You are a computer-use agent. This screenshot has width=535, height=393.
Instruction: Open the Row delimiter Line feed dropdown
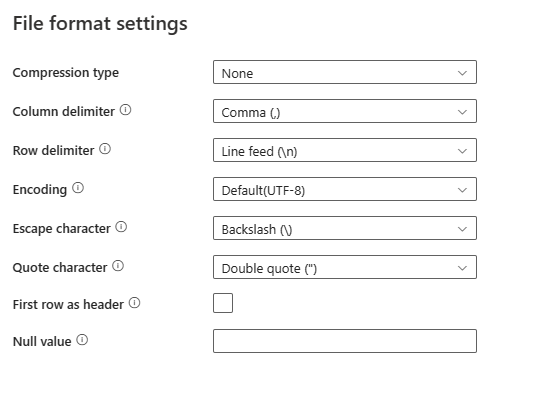(345, 150)
